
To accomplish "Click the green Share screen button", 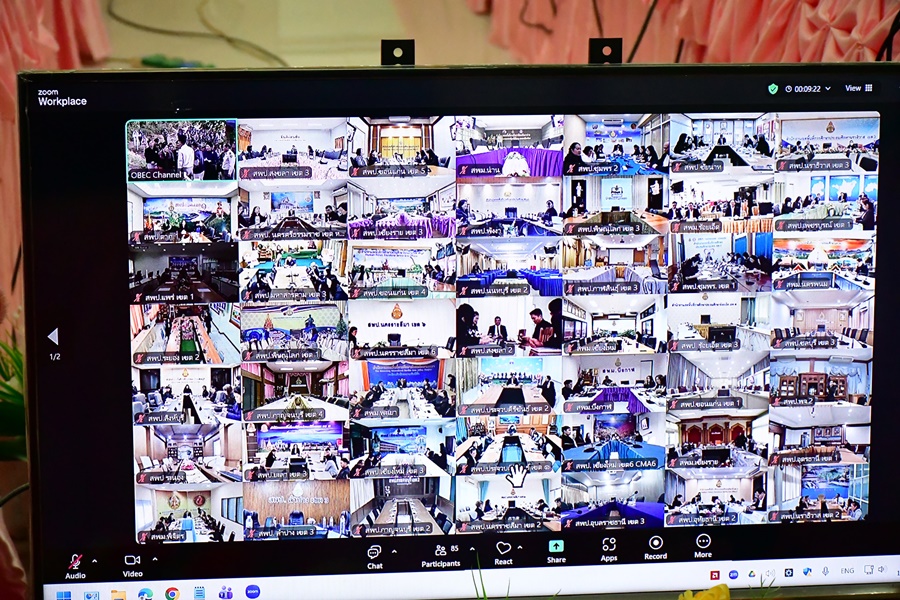I will pyautogui.click(x=556, y=547).
